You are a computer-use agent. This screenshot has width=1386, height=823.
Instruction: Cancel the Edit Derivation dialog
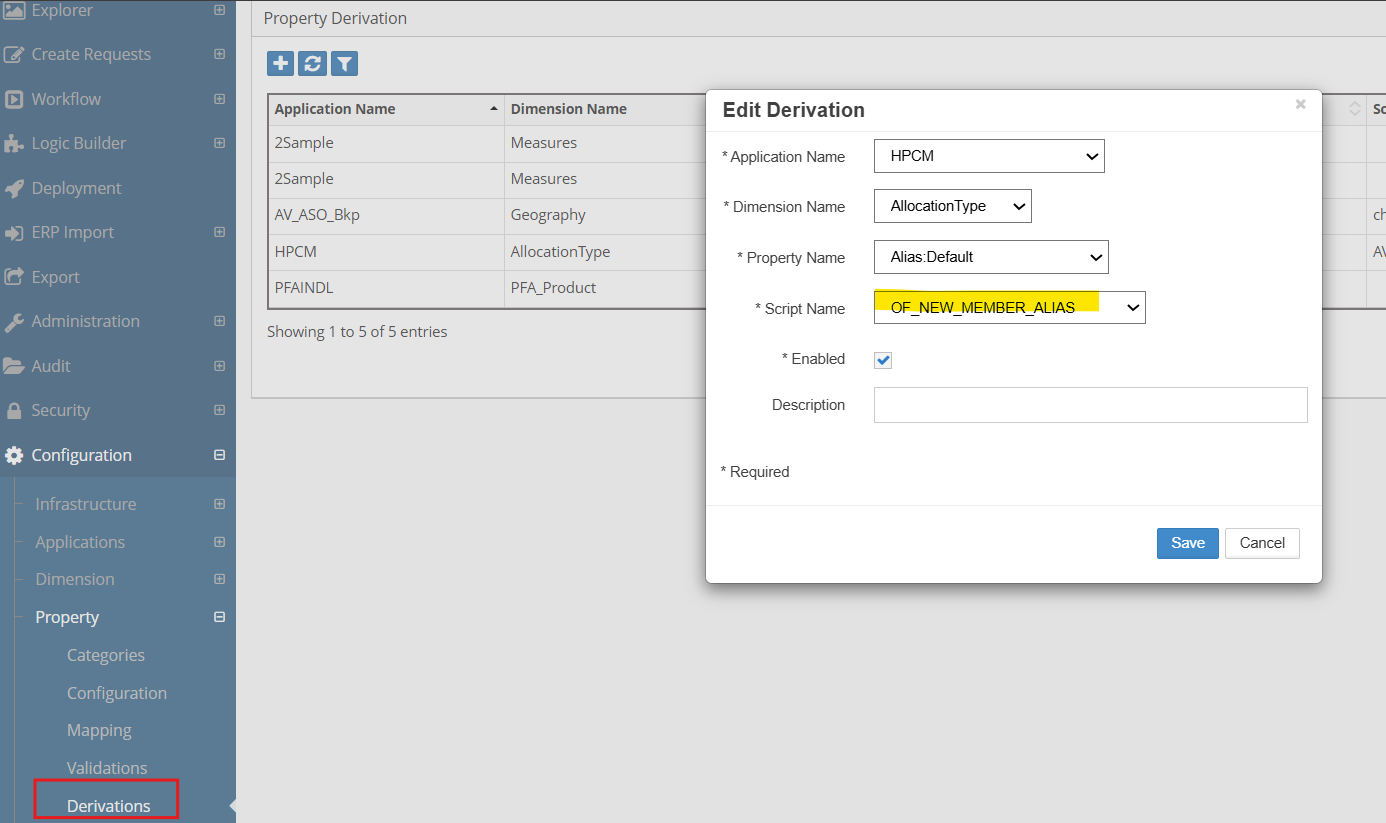(x=1261, y=543)
